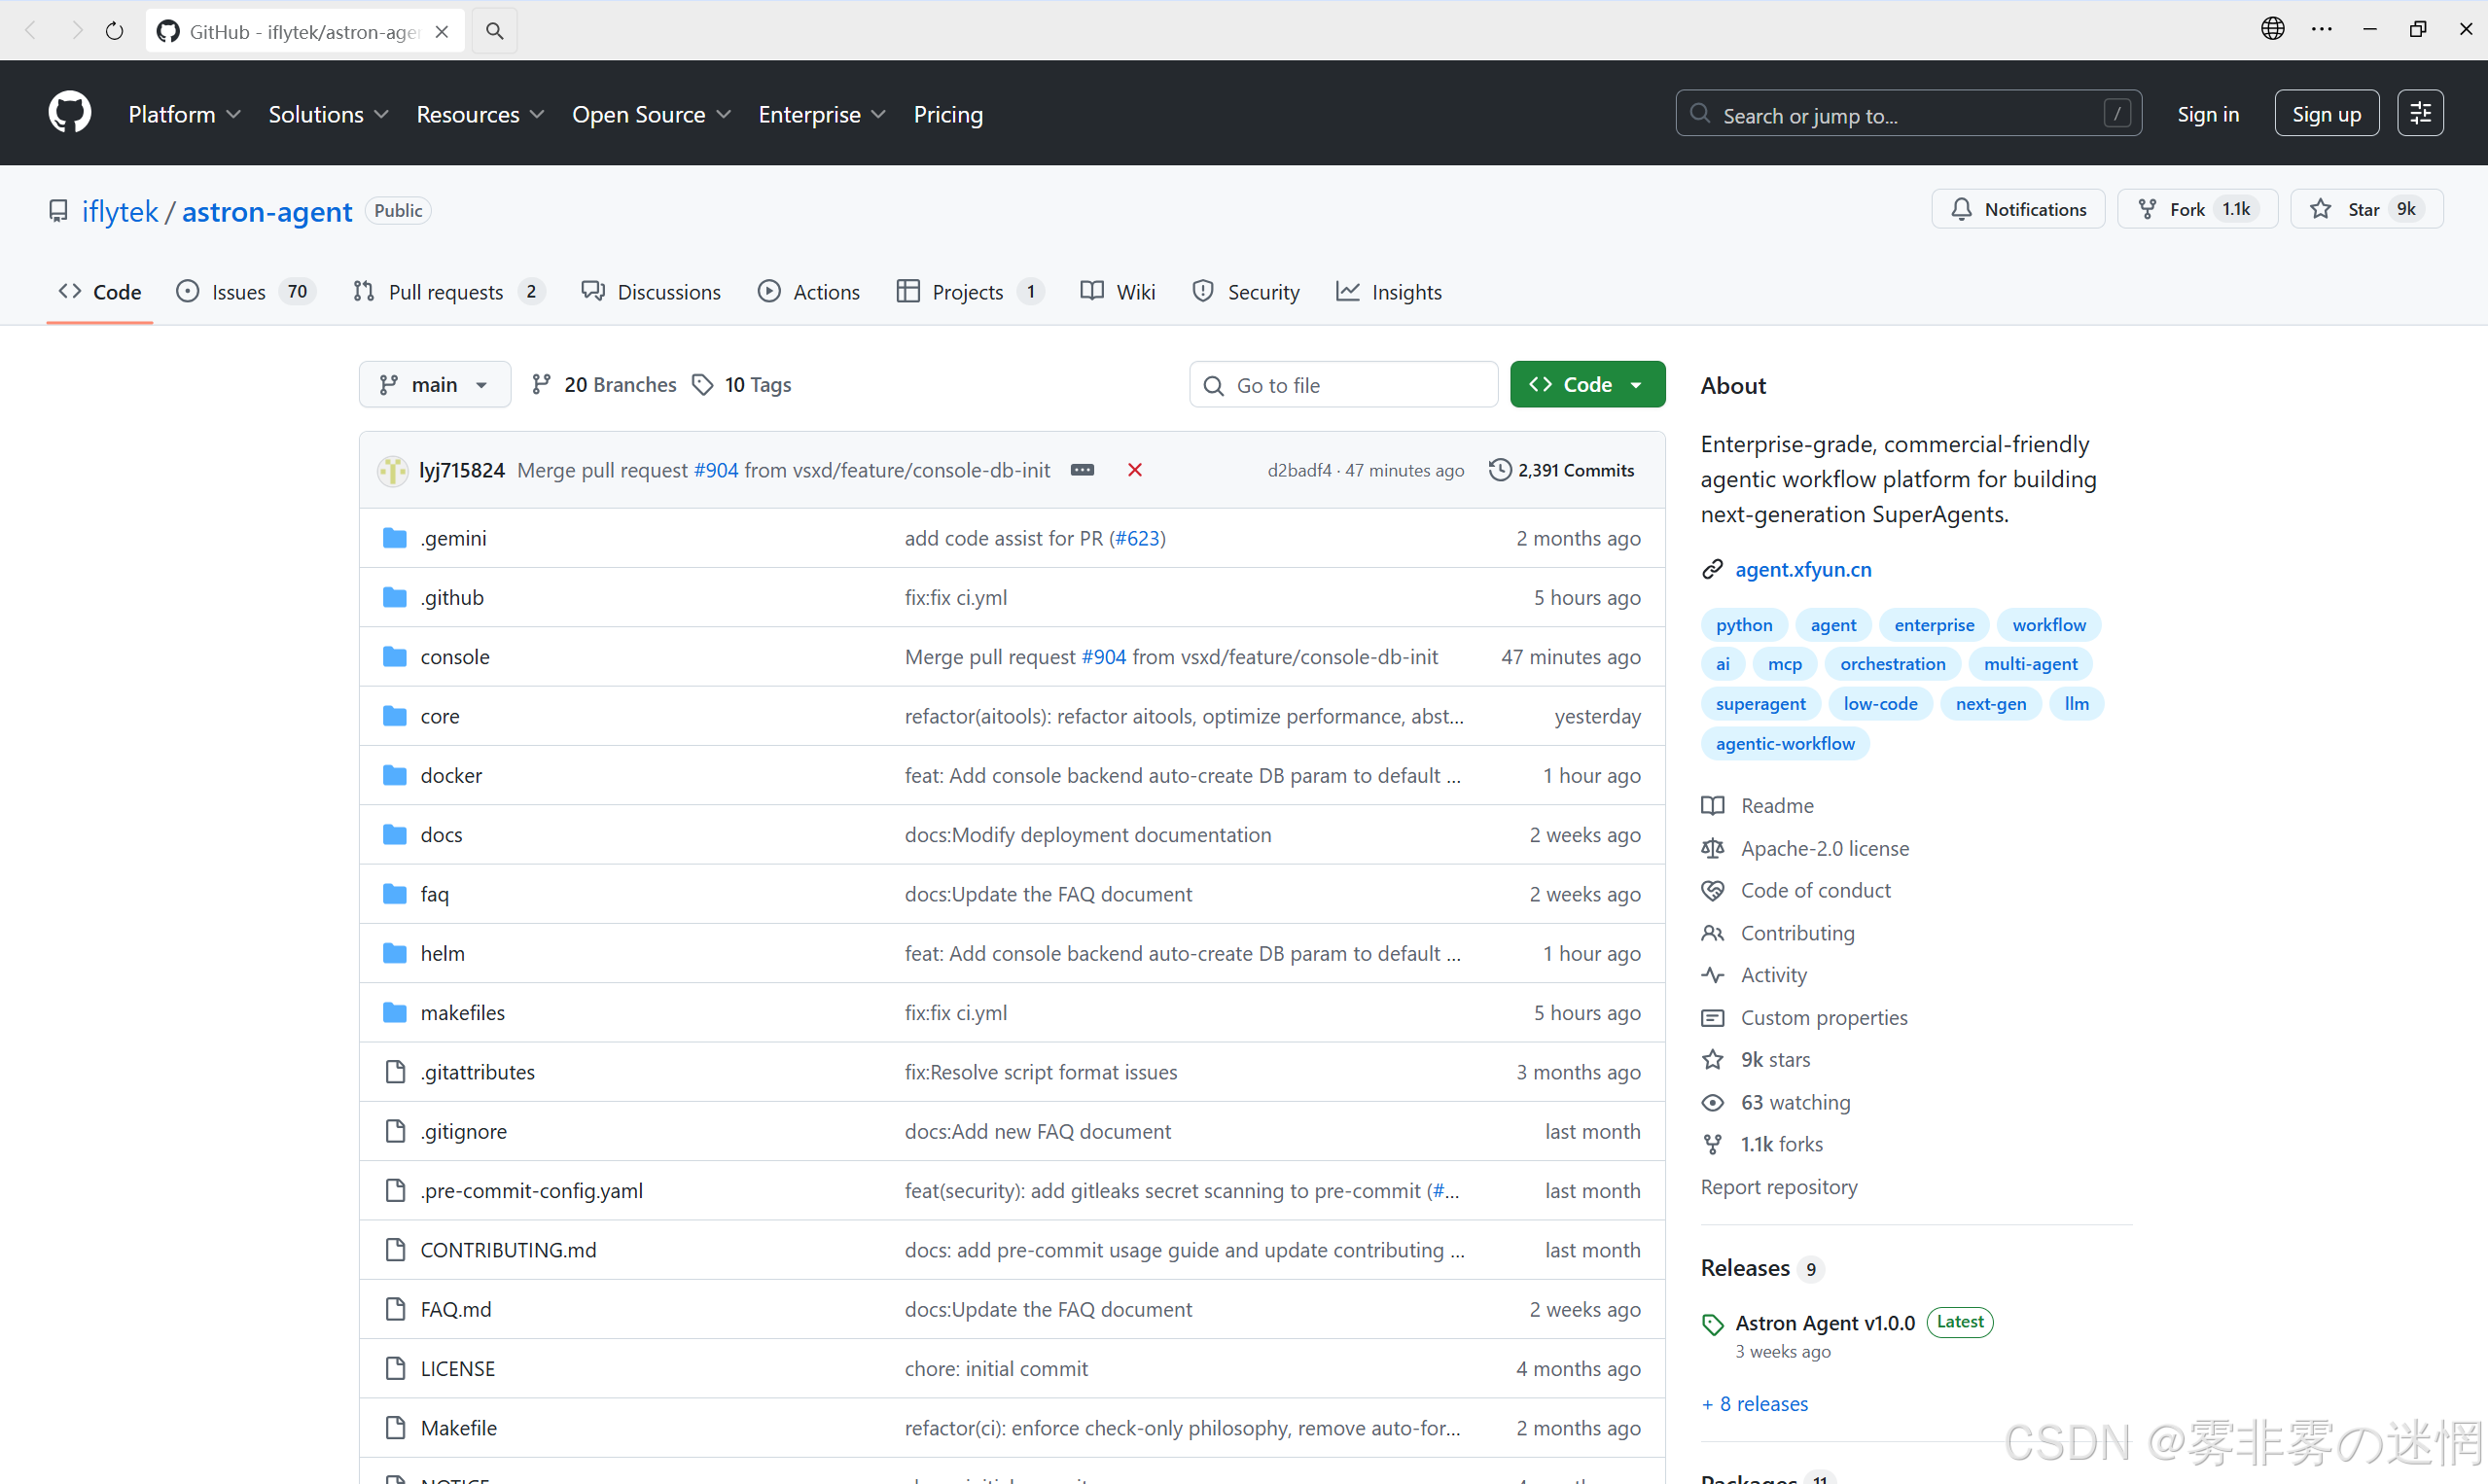The width and height of the screenshot is (2488, 1484).
Task: Open the Notifications bell button
Action: pyautogui.click(x=2018, y=209)
